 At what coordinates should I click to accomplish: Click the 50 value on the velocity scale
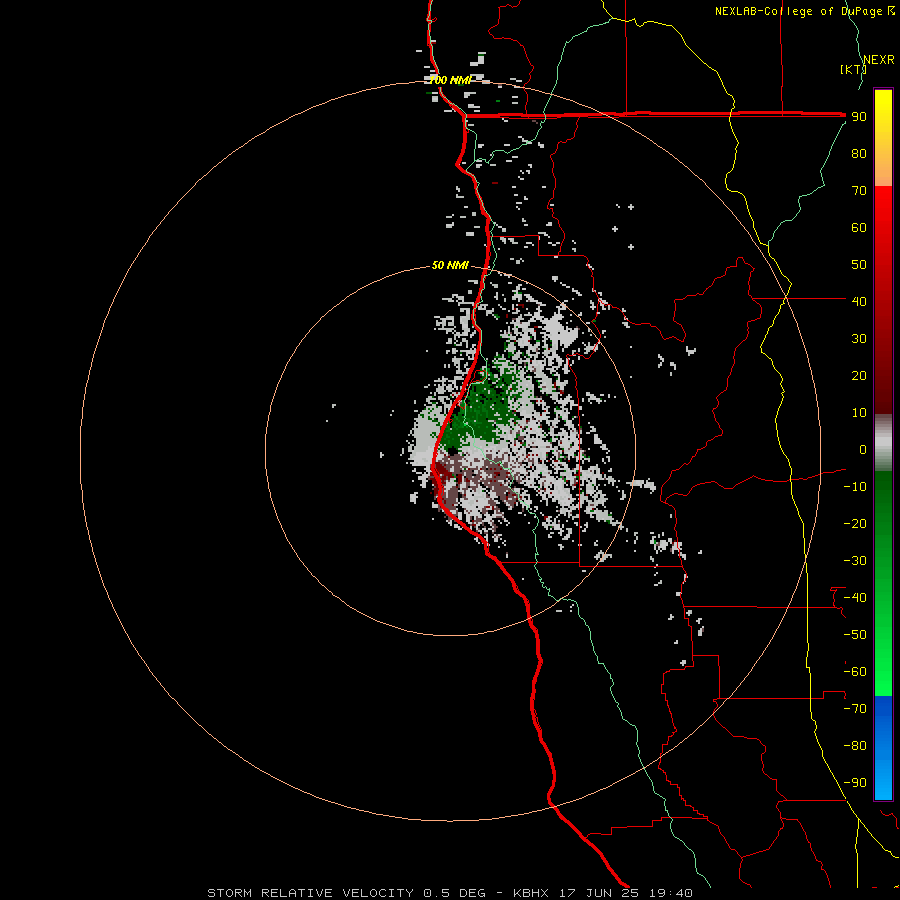tap(859, 265)
